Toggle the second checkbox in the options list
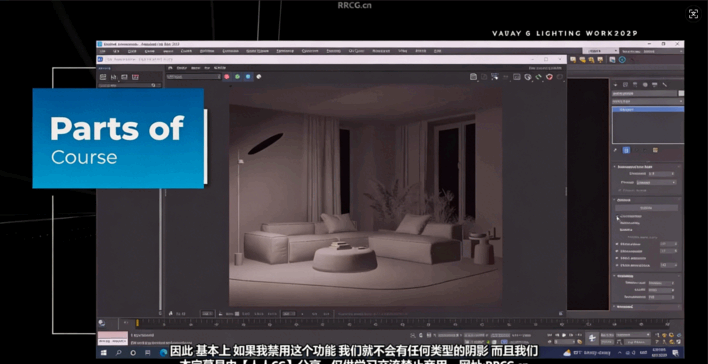Screen dimensions: 708x364 click(x=617, y=251)
